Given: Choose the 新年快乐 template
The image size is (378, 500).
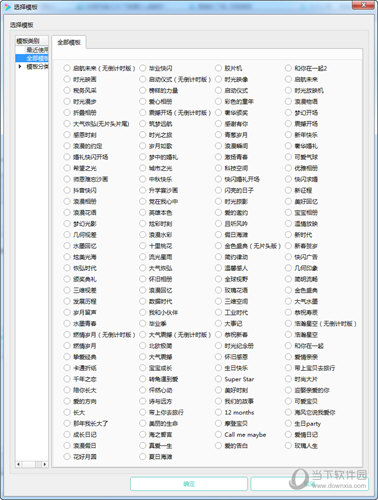Looking at the screenshot, I should point(288,135).
